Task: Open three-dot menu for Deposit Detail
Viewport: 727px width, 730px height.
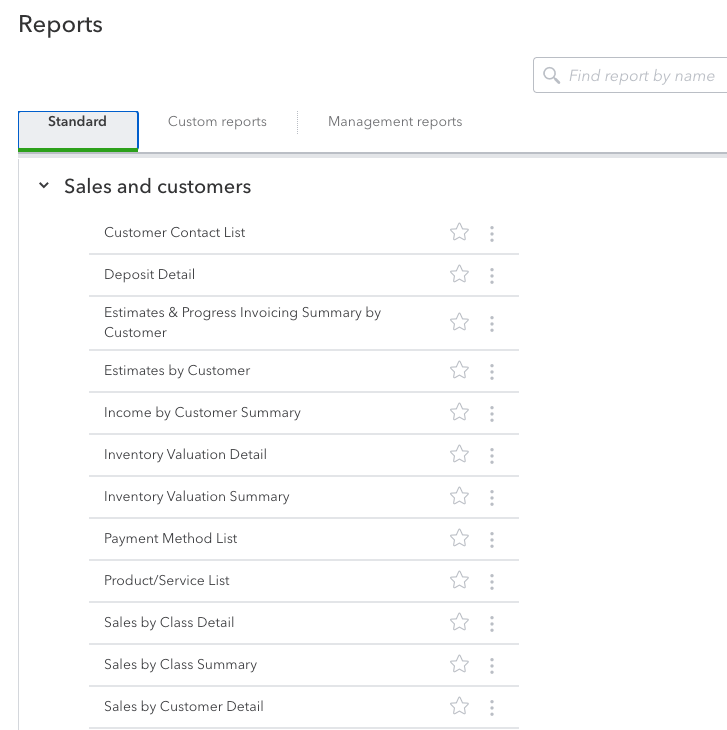Action: coord(492,276)
